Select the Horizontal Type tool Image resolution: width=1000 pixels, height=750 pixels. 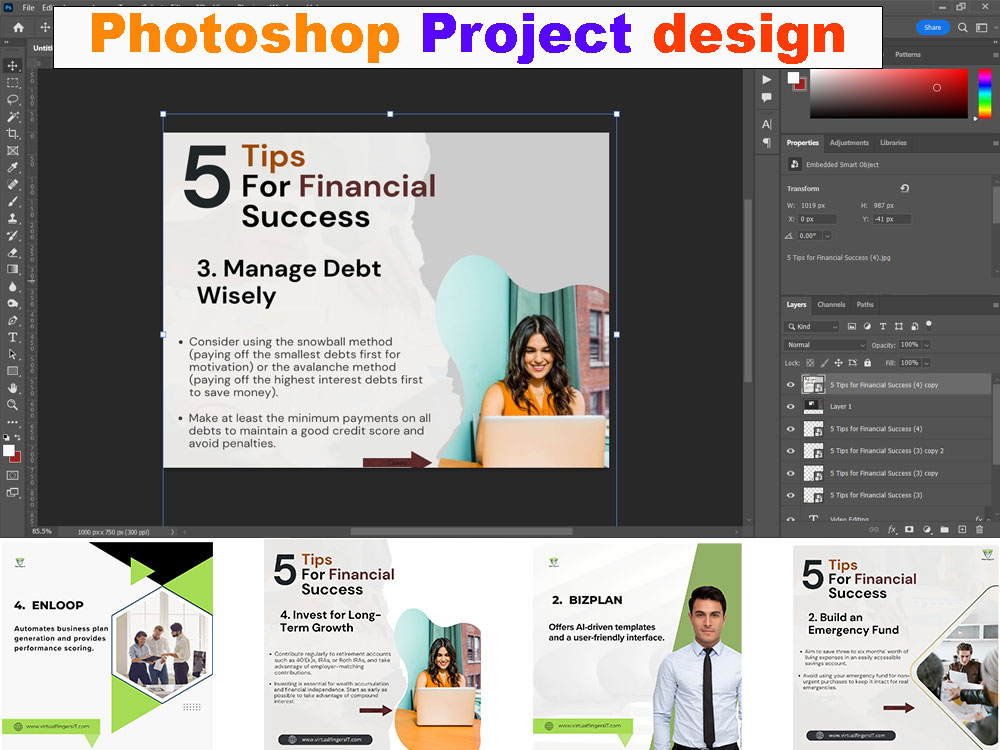click(12, 337)
